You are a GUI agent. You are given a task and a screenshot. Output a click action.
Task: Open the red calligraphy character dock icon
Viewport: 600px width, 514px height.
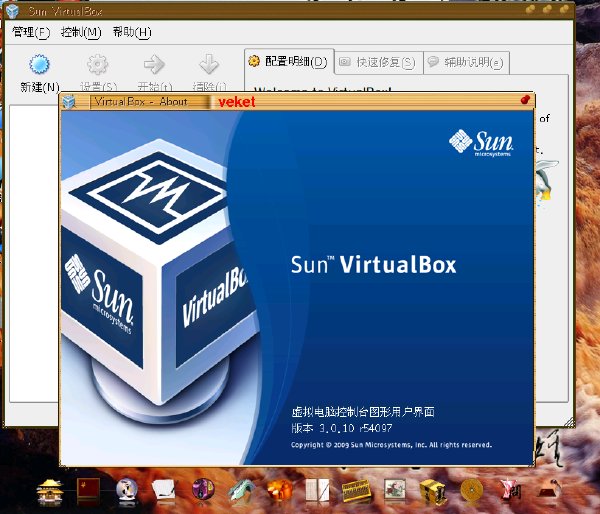511,491
